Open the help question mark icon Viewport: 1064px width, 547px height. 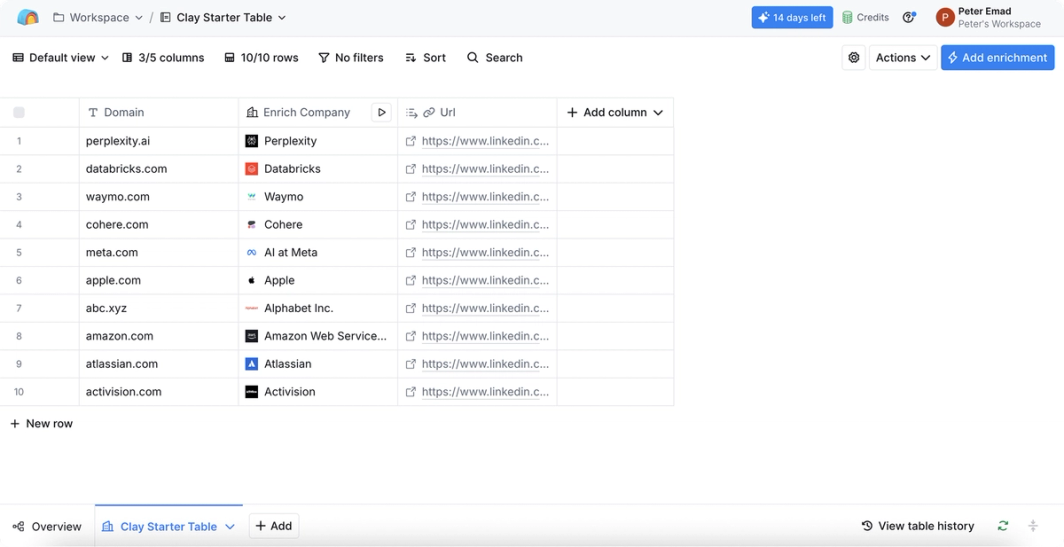pyautogui.click(x=909, y=18)
